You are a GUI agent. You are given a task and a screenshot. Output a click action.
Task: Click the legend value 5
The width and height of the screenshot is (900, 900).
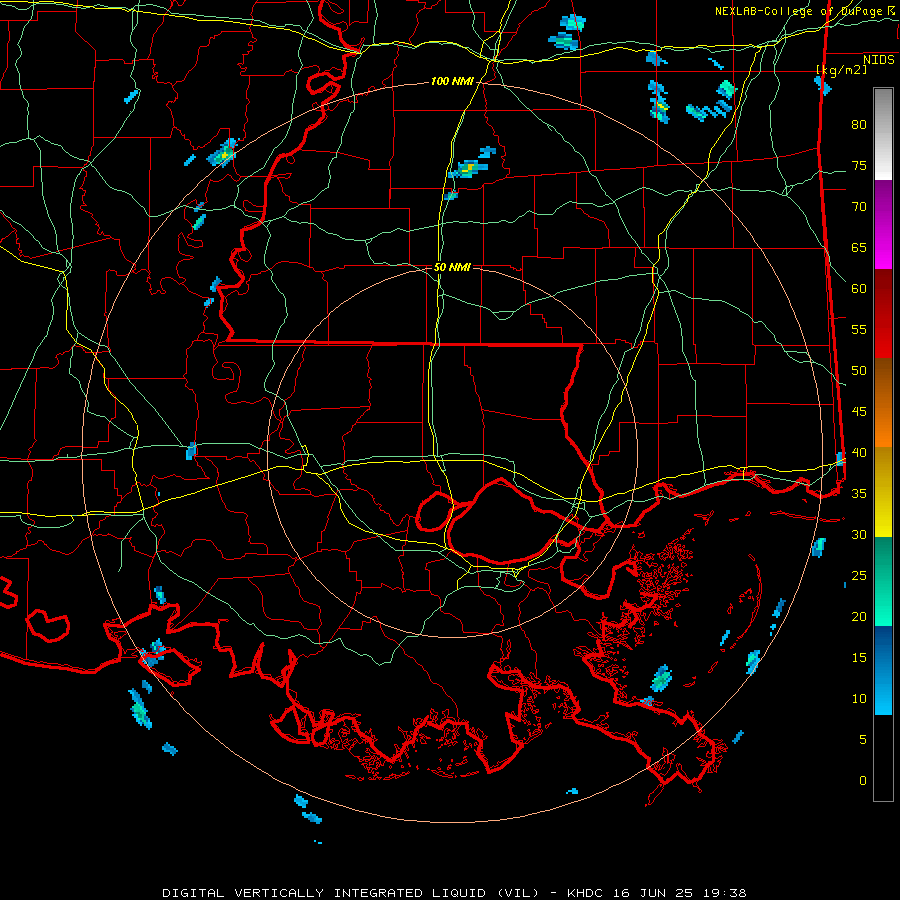click(863, 739)
